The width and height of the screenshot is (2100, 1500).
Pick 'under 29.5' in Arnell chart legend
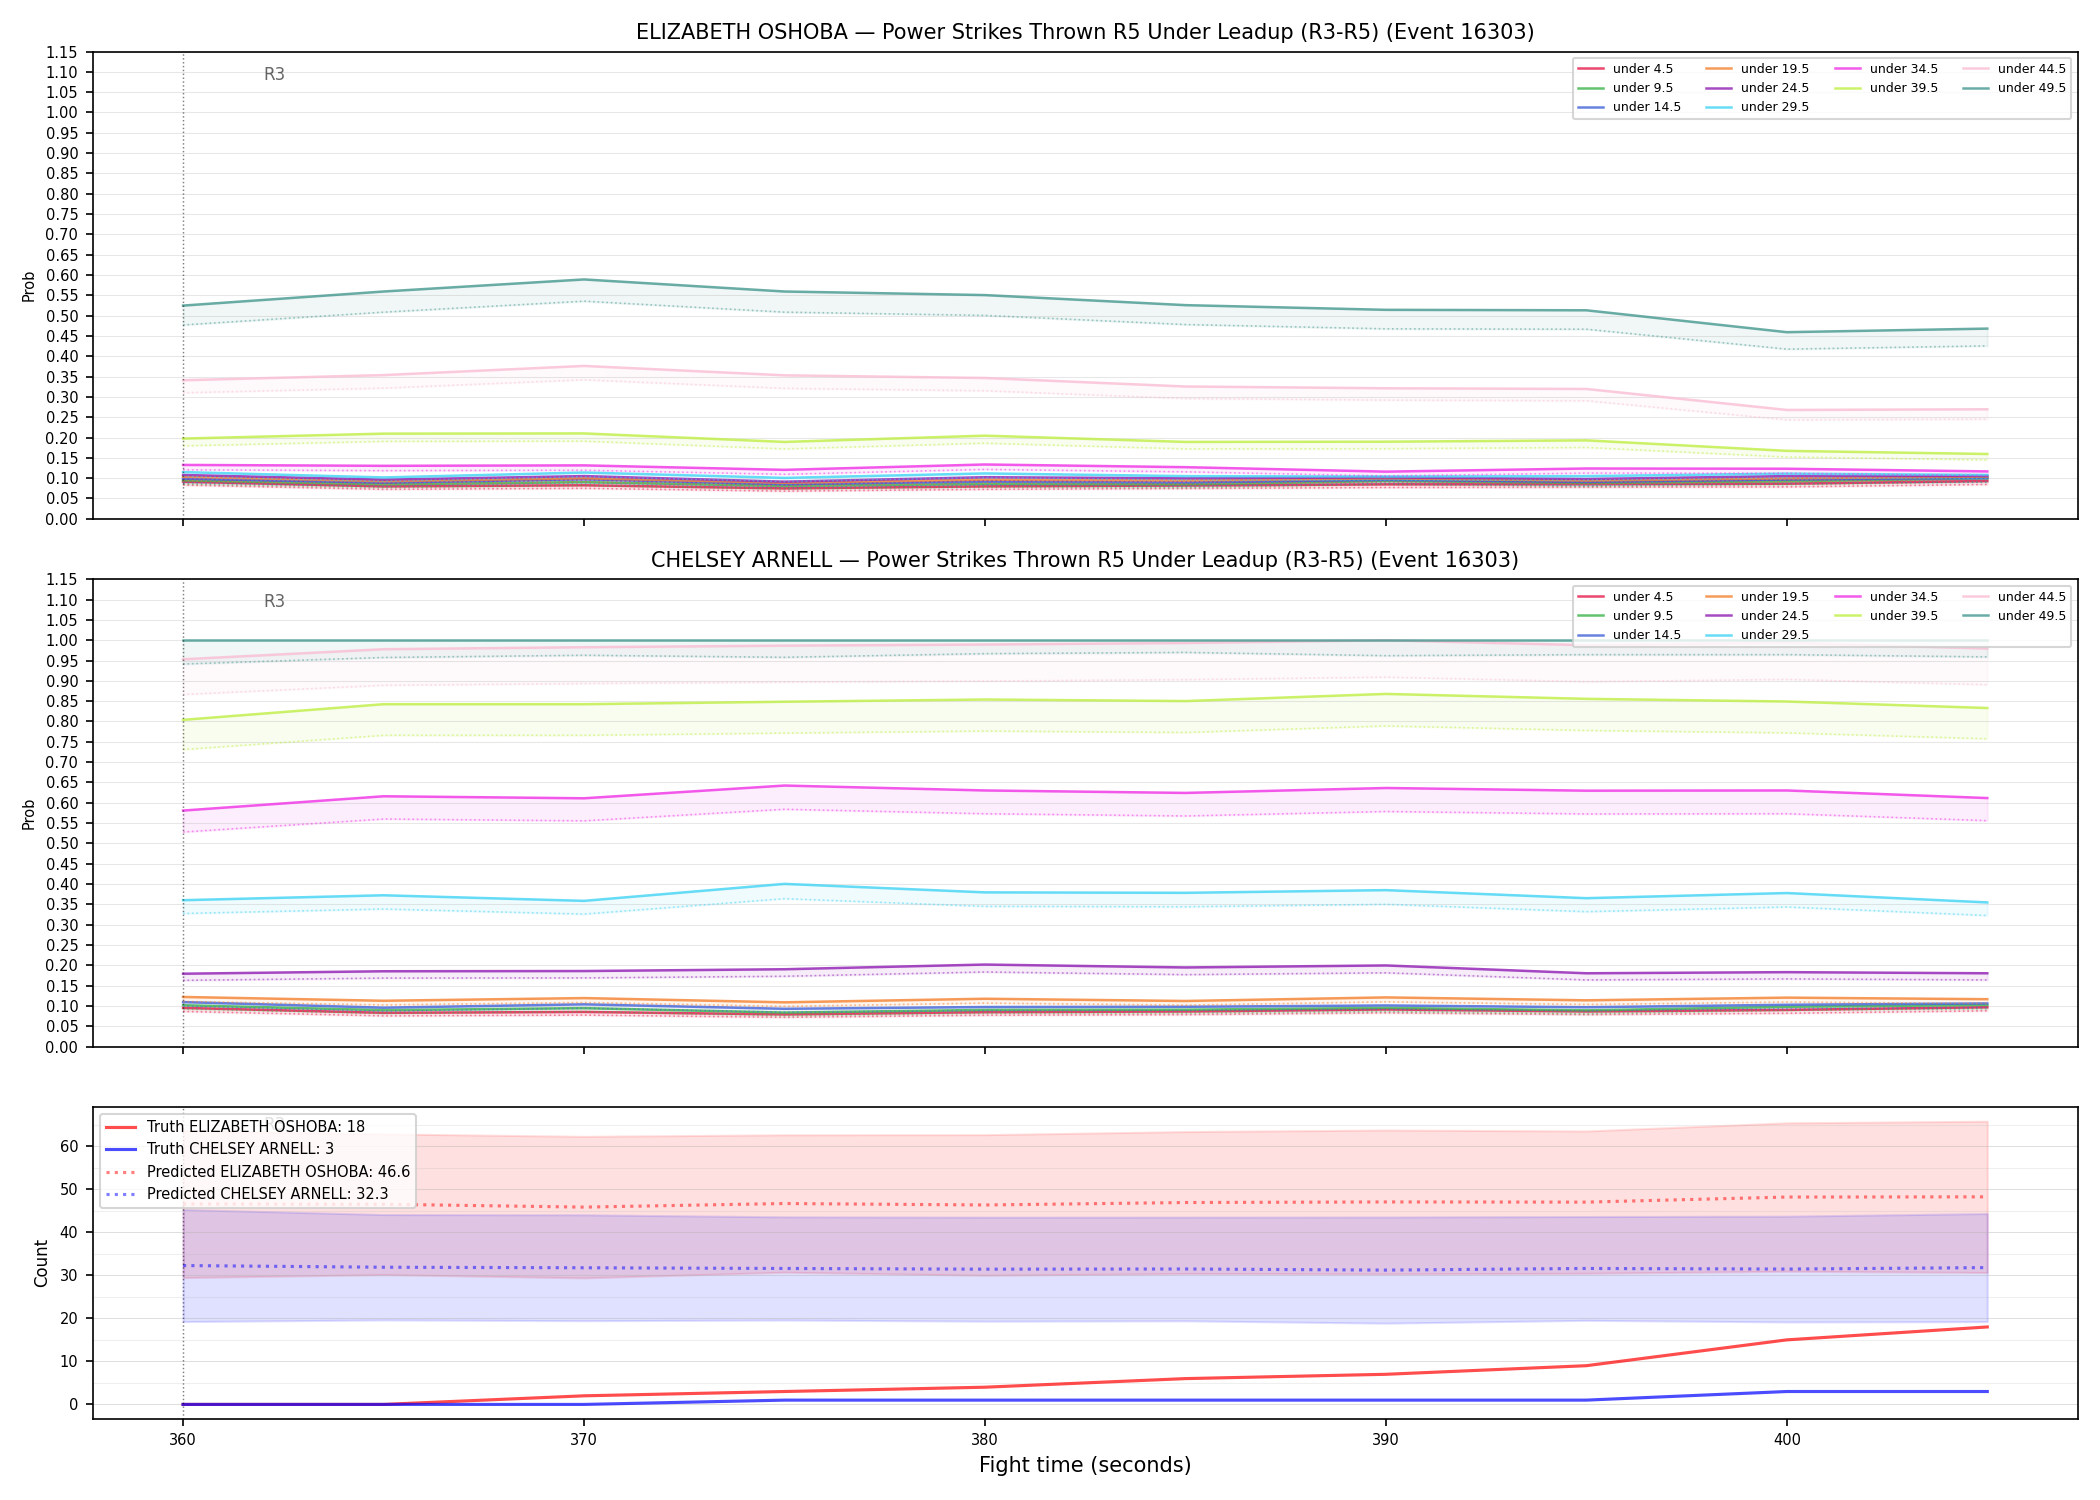click(x=1756, y=635)
